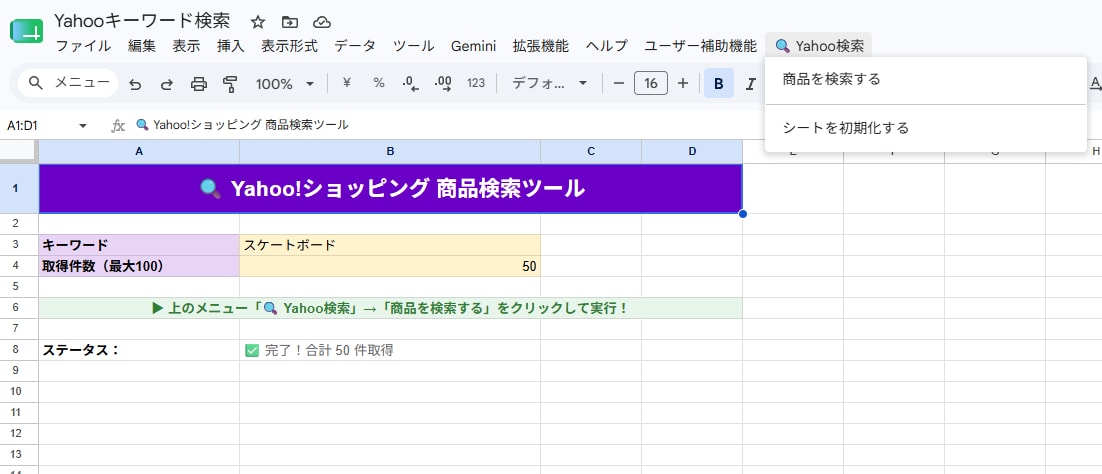Click the formula bar content

tap(241, 125)
